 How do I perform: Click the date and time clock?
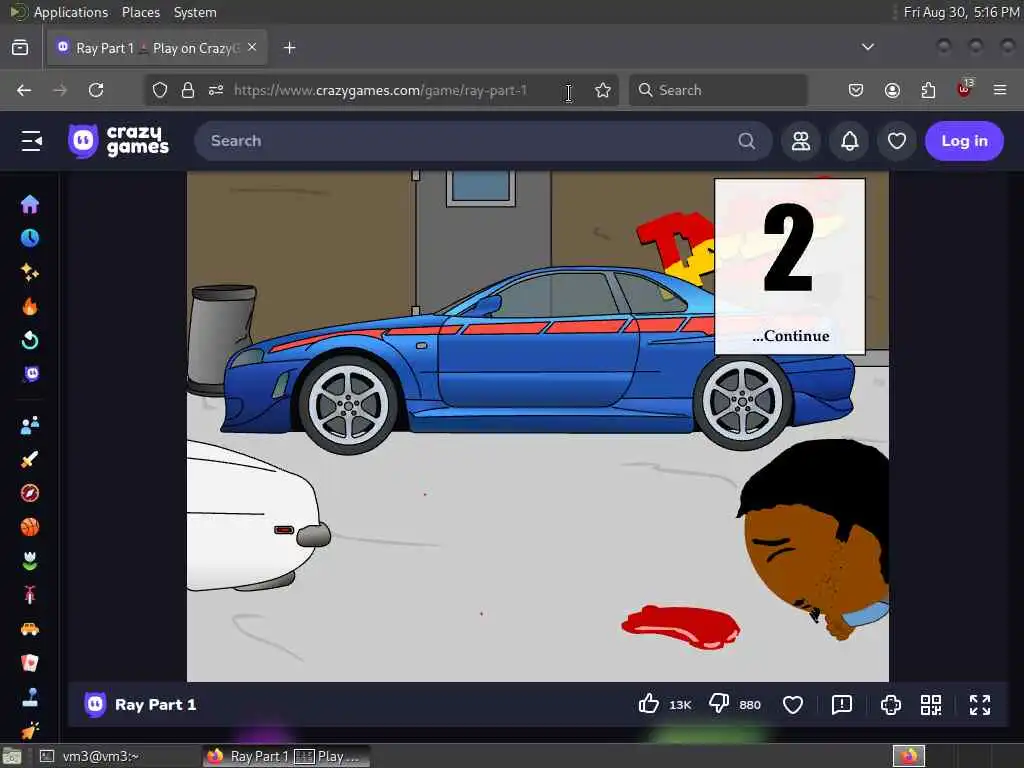click(961, 12)
